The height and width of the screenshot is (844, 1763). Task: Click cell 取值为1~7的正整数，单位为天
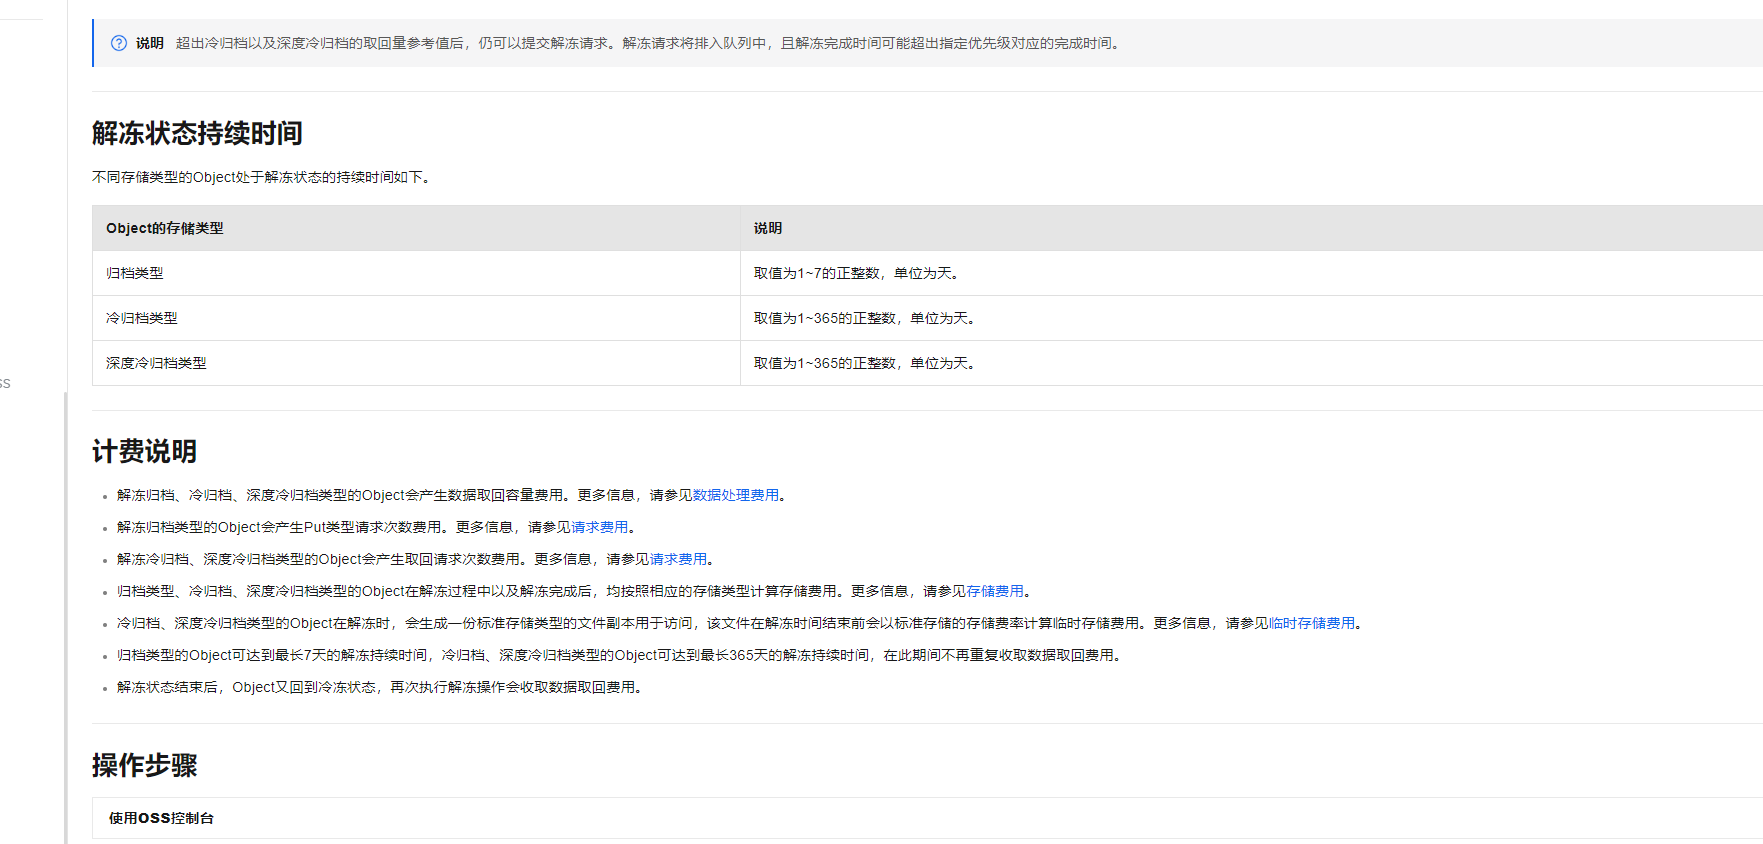coord(1251,273)
